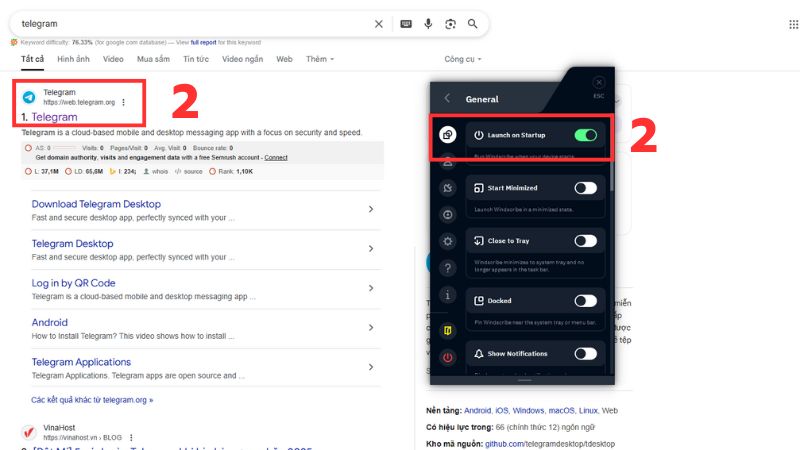Click the source link in SEO bar
This screenshot has width=800, height=450.
click(x=193, y=171)
